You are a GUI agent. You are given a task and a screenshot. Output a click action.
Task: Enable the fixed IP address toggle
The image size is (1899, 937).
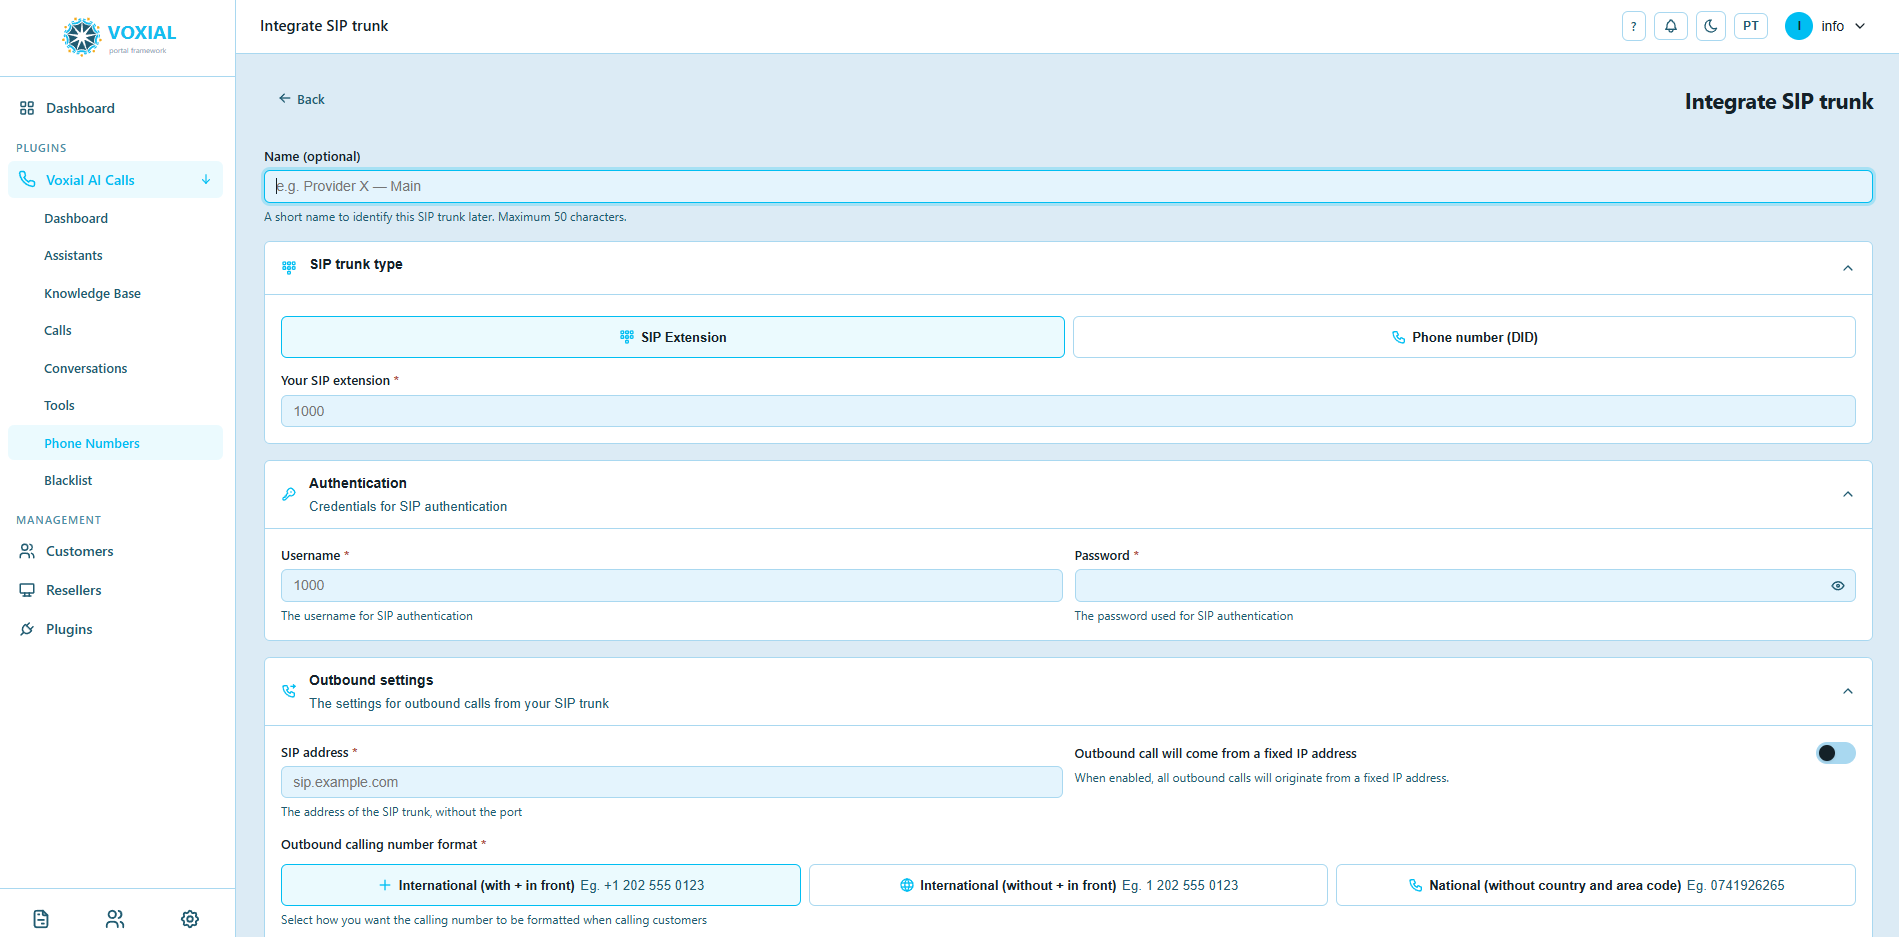[x=1836, y=753]
